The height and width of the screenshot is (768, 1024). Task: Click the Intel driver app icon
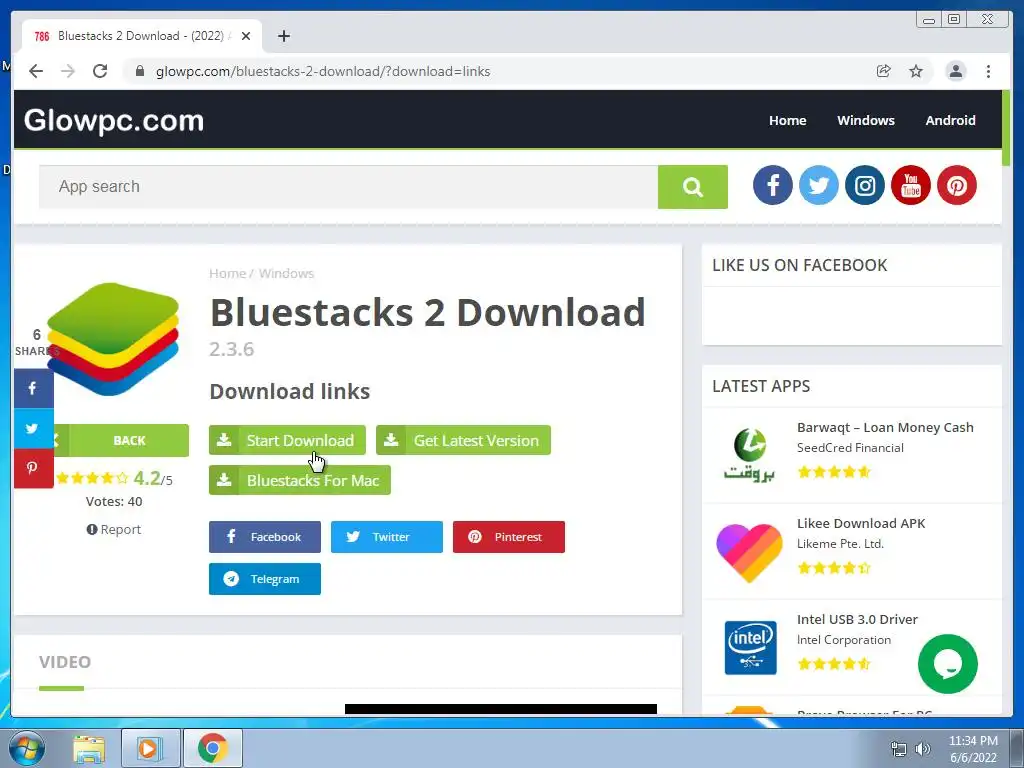[750, 647]
